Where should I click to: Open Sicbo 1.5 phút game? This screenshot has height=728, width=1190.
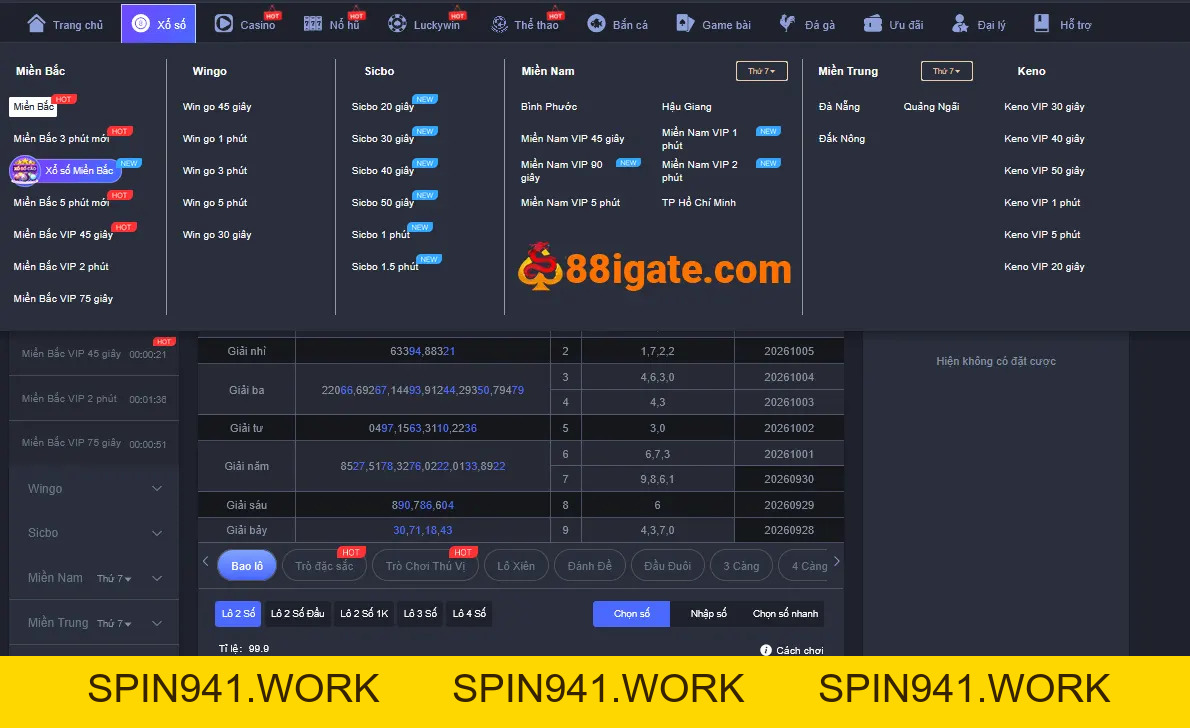click(385, 266)
